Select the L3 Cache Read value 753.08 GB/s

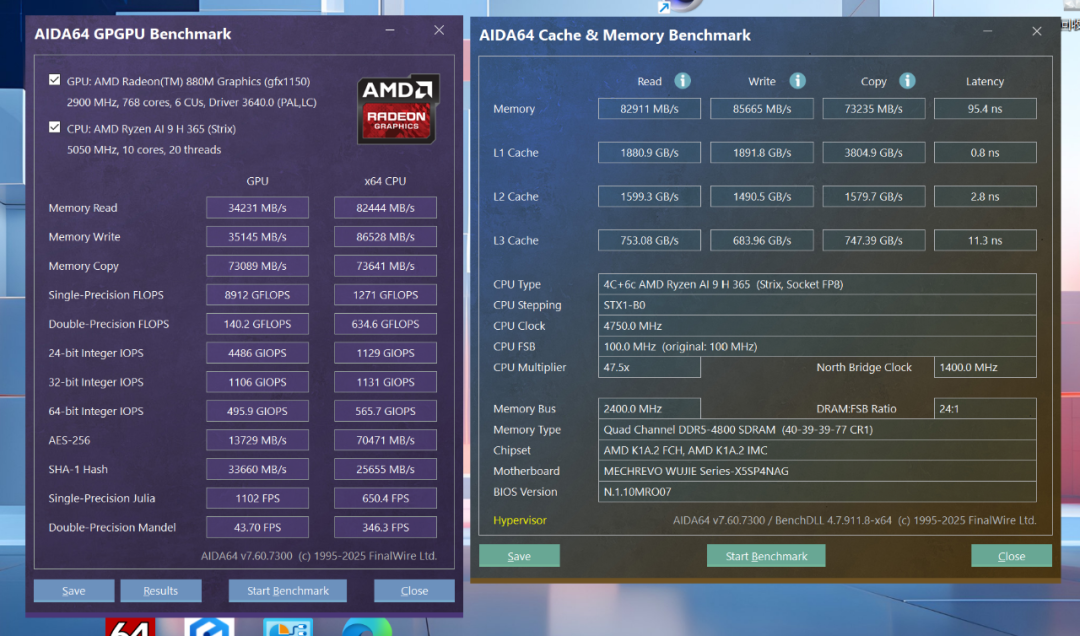pos(650,240)
